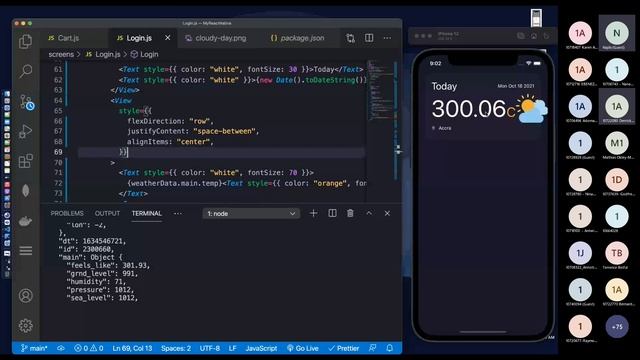Viewport: 640px width, 360px height.
Task: Open the Extensions view
Action: click(x=25, y=161)
